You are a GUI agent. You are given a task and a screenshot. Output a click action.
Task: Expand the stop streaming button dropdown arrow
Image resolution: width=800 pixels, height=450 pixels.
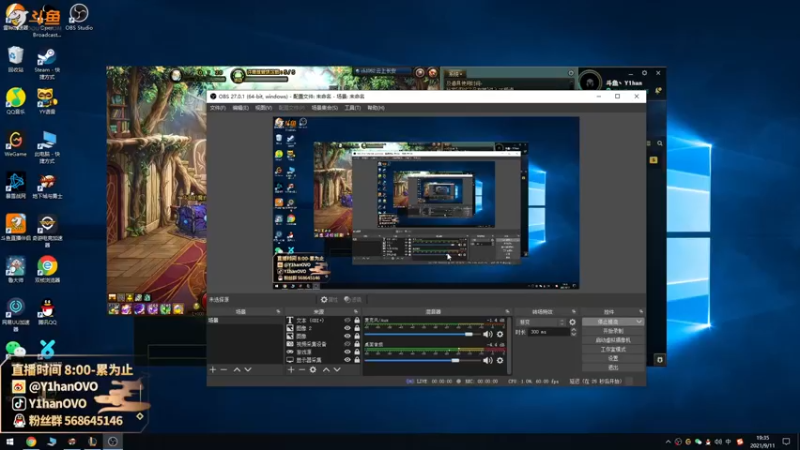pyautogui.click(x=639, y=321)
